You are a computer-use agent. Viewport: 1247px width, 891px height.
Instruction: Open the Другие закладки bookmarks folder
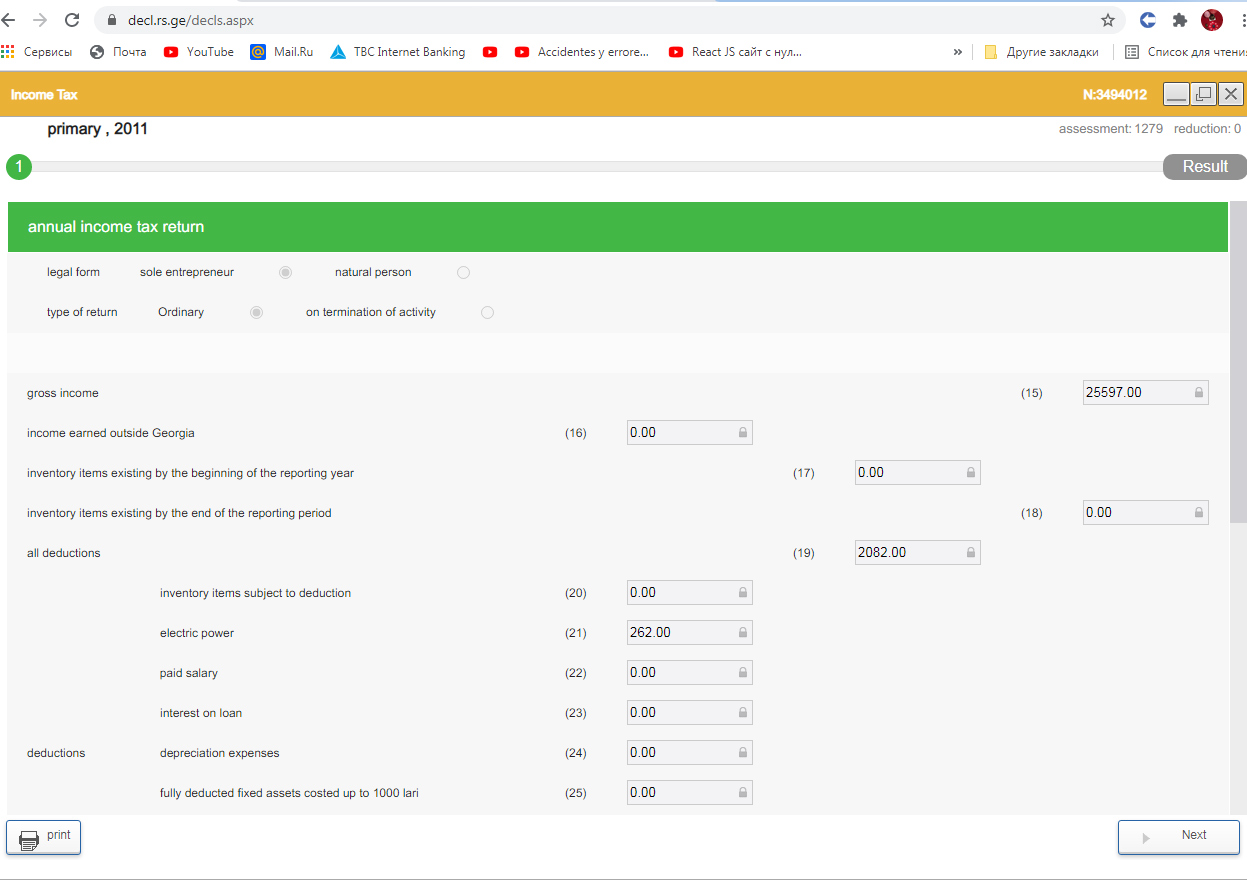pyautogui.click(x=1041, y=52)
